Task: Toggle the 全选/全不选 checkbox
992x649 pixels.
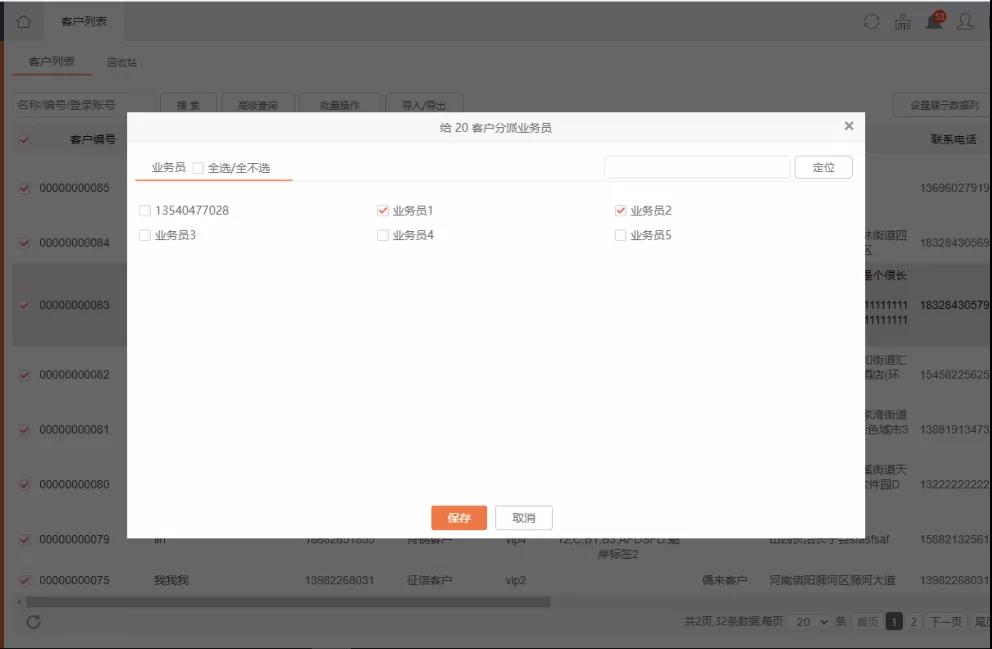Action: [198, 168]
